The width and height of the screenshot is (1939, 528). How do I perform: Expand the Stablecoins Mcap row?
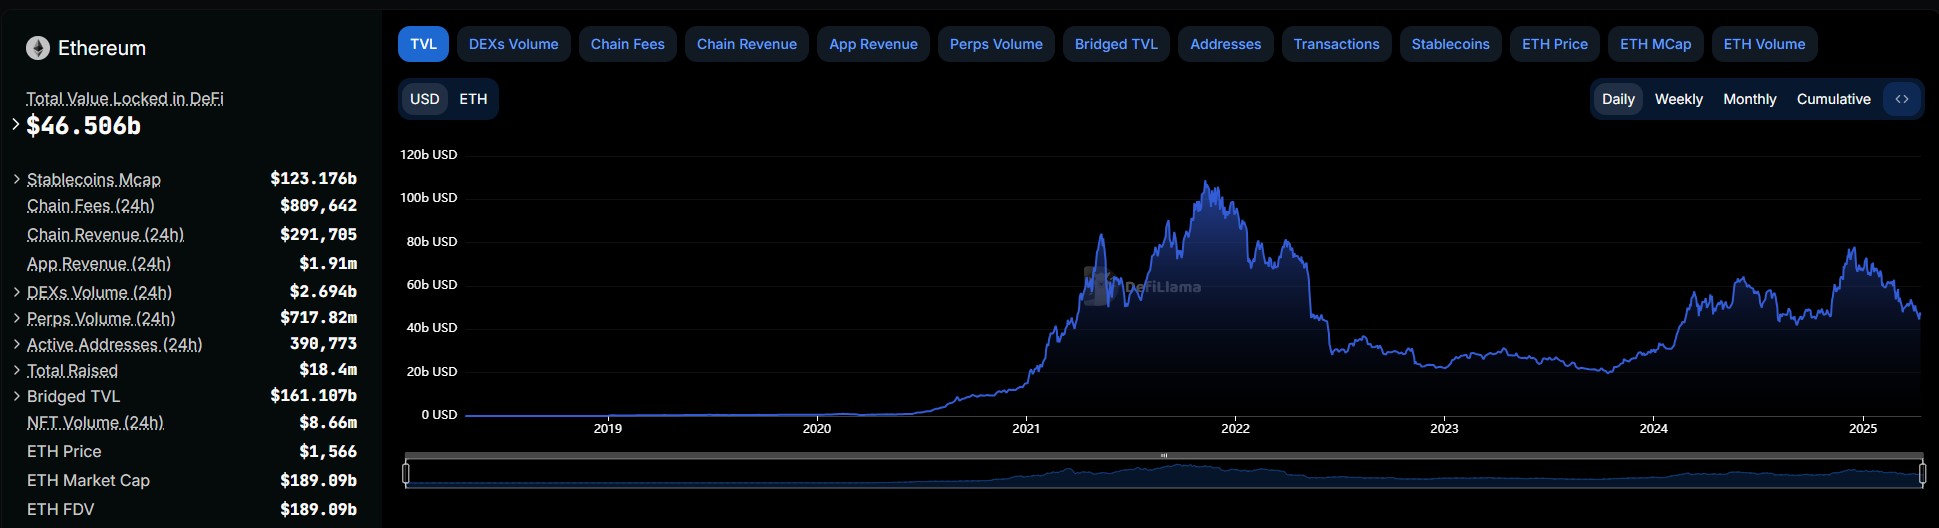[16, 179]
